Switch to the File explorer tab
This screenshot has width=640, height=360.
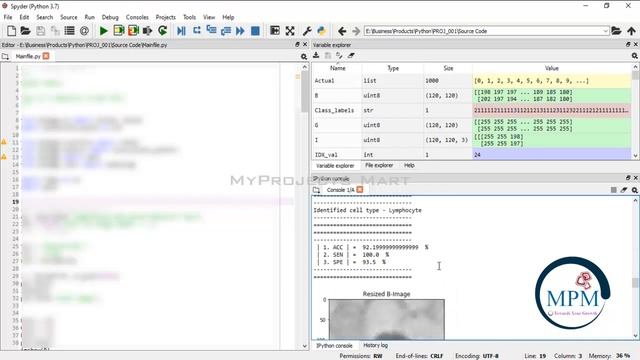(379, 165)
